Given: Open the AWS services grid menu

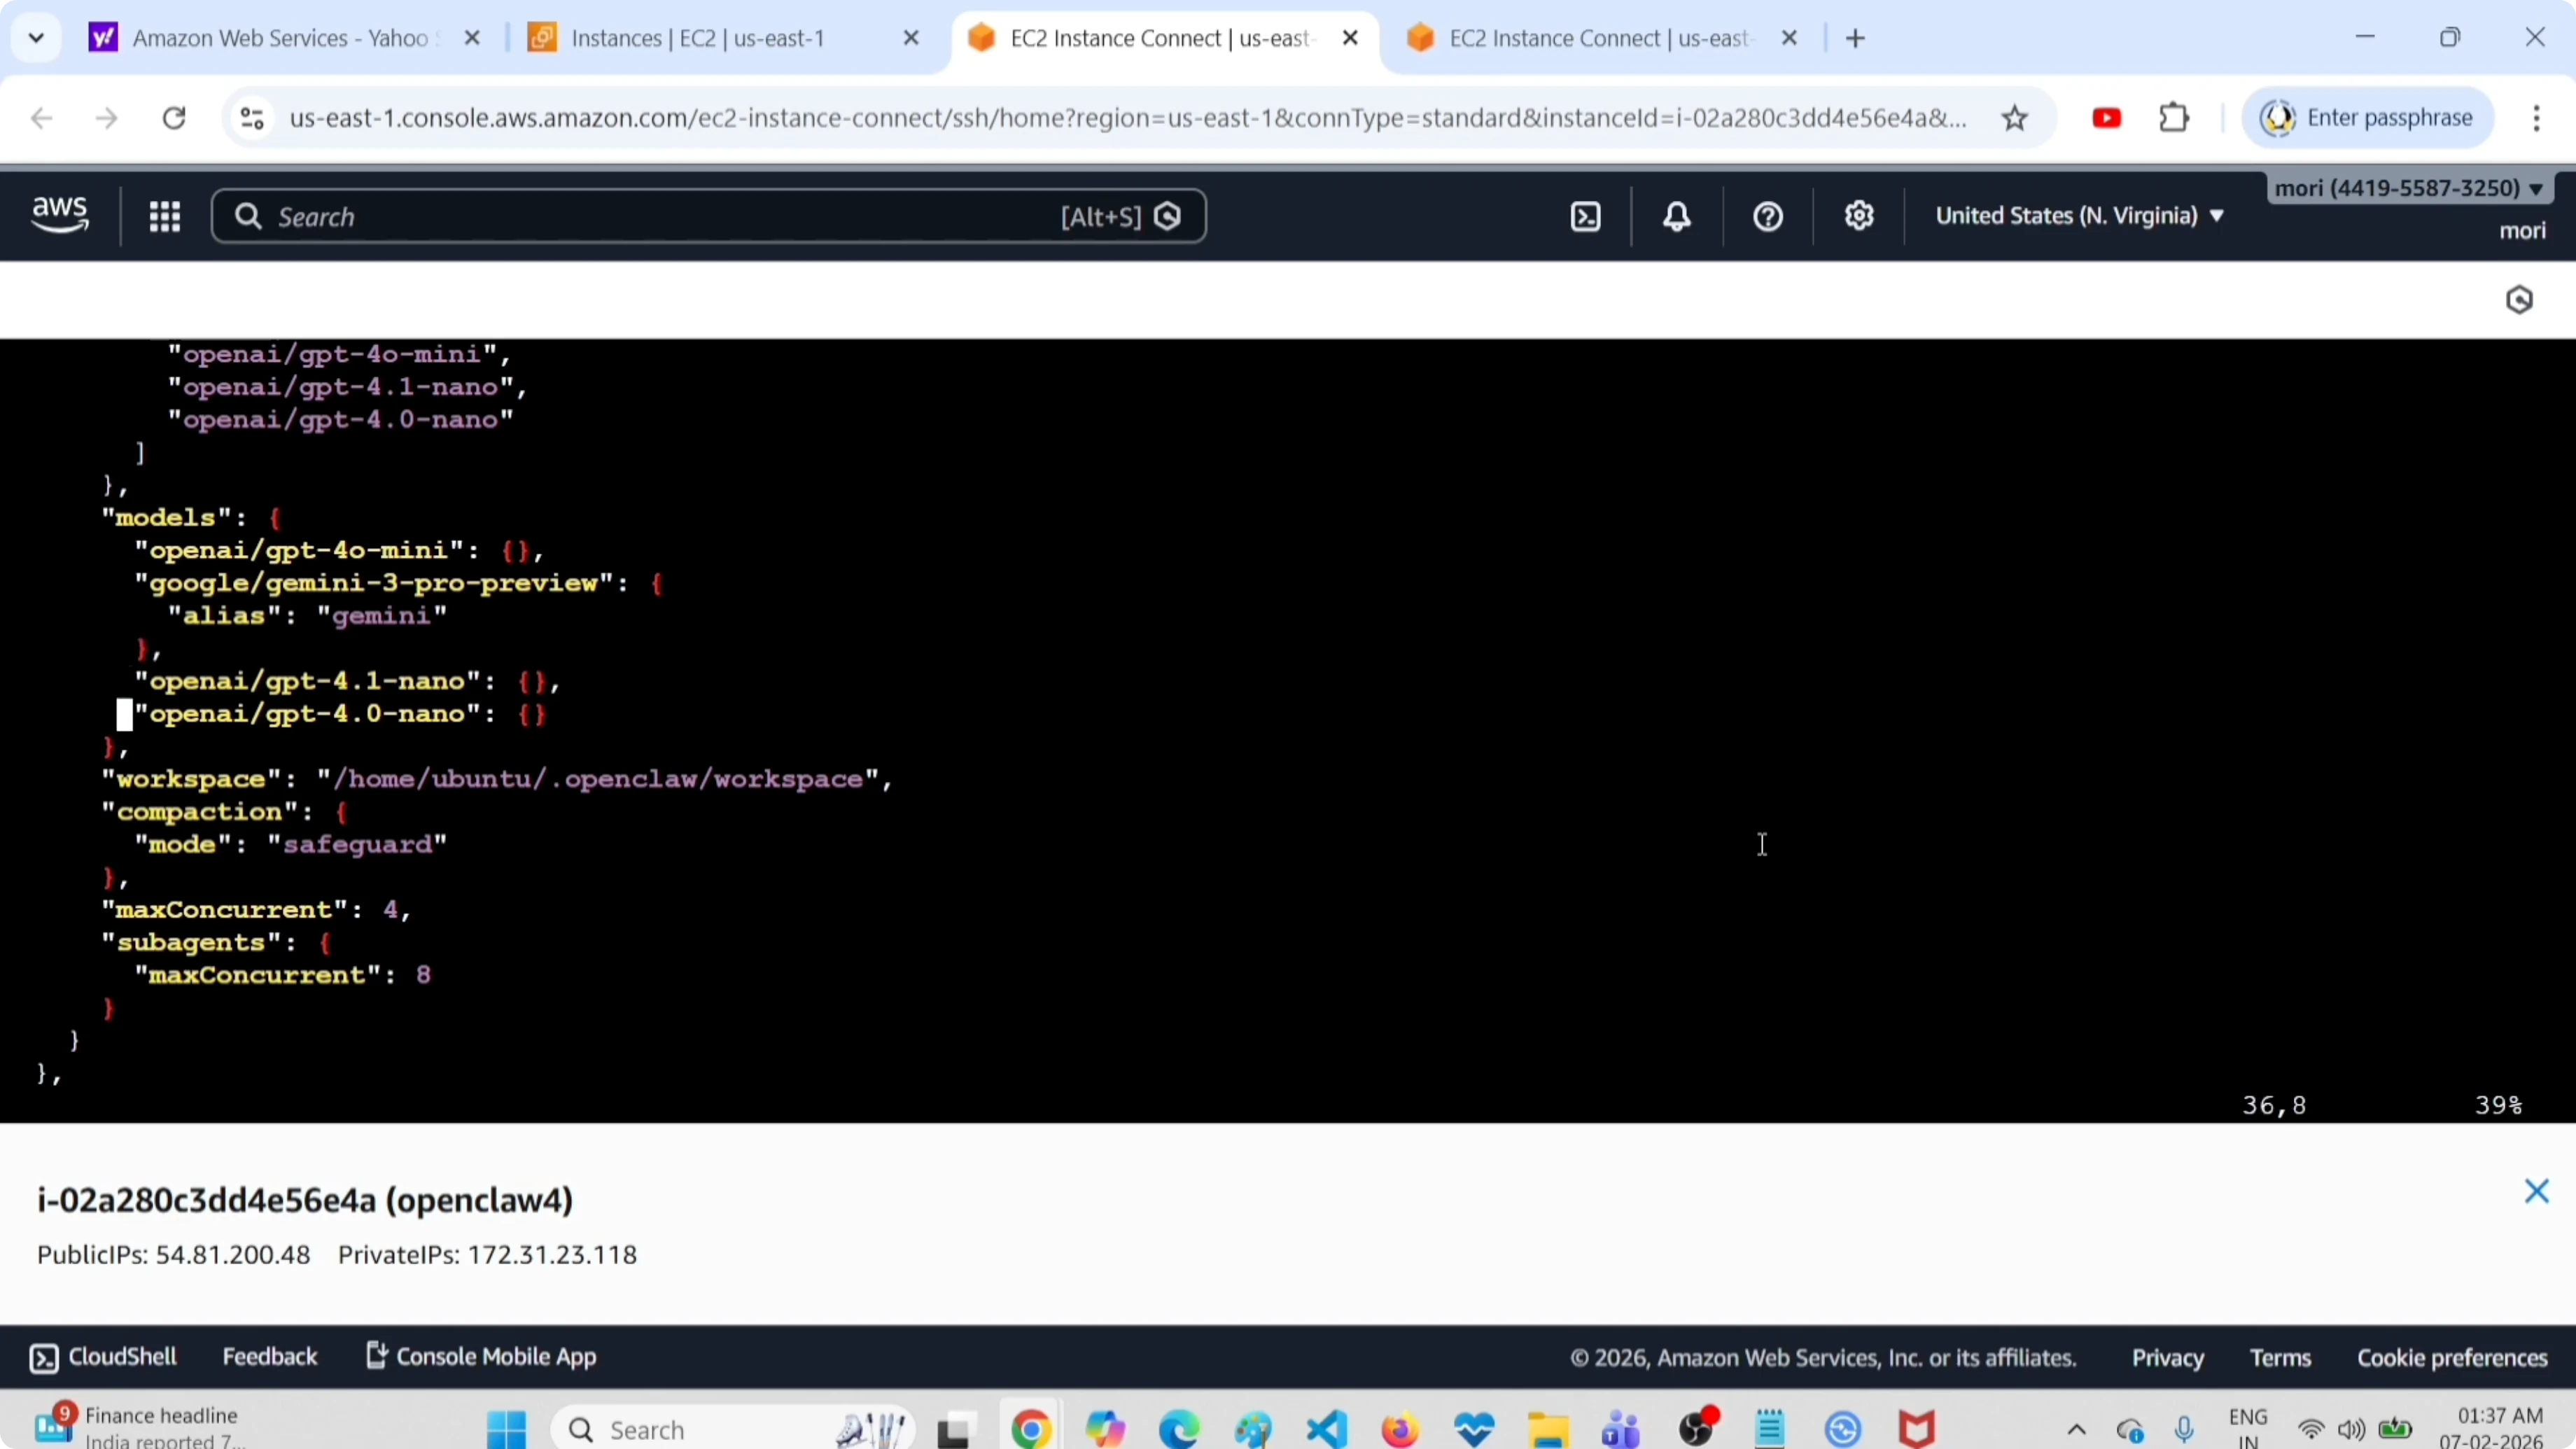Looking at the screenshot, I should point(165,217).
